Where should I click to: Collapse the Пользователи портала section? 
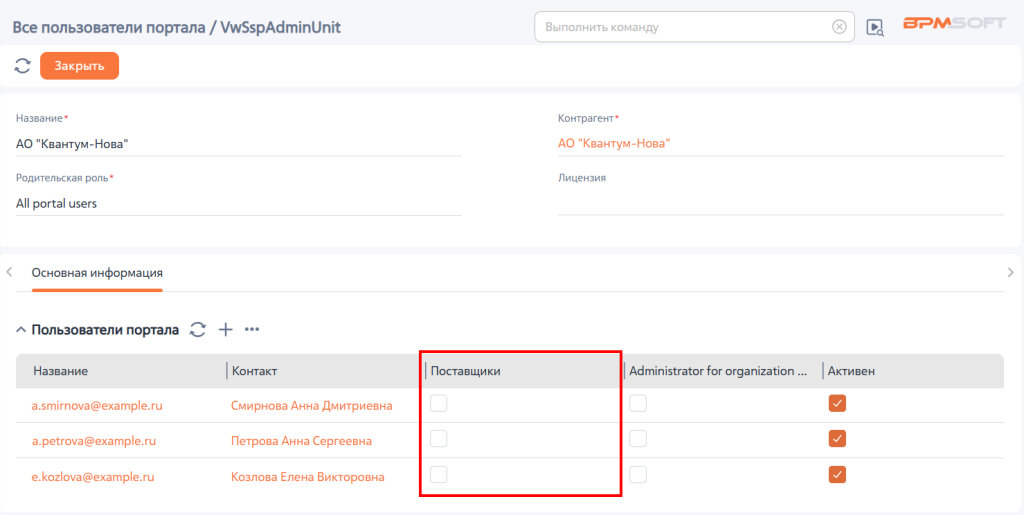pos(22,330)
